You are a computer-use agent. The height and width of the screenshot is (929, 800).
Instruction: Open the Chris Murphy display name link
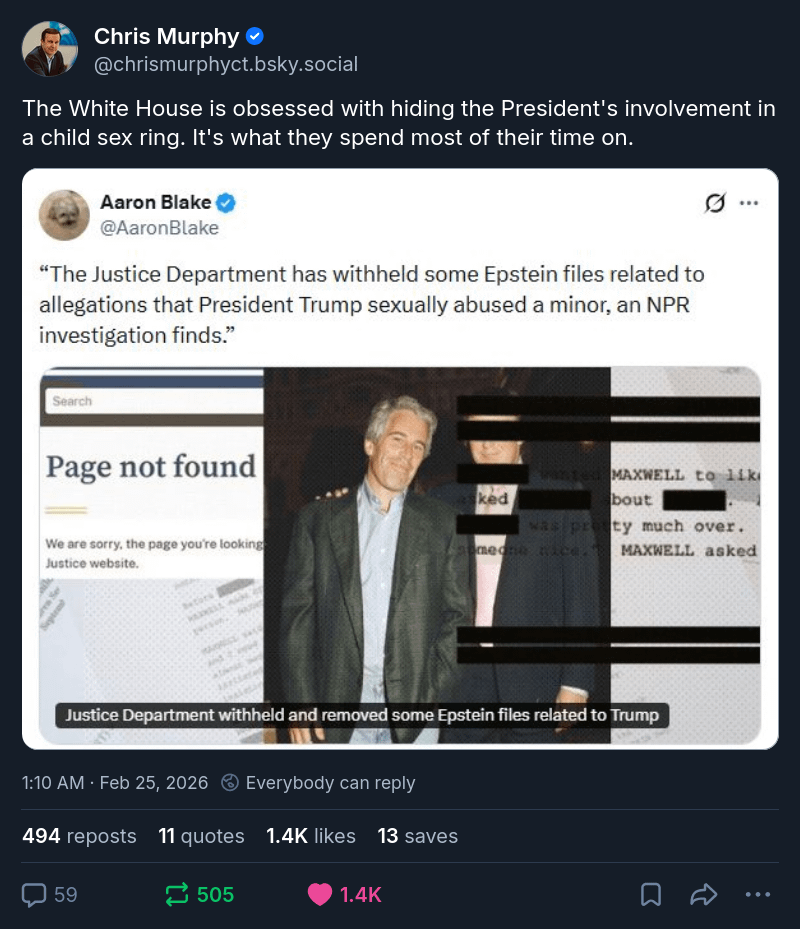tap(166, 37)
